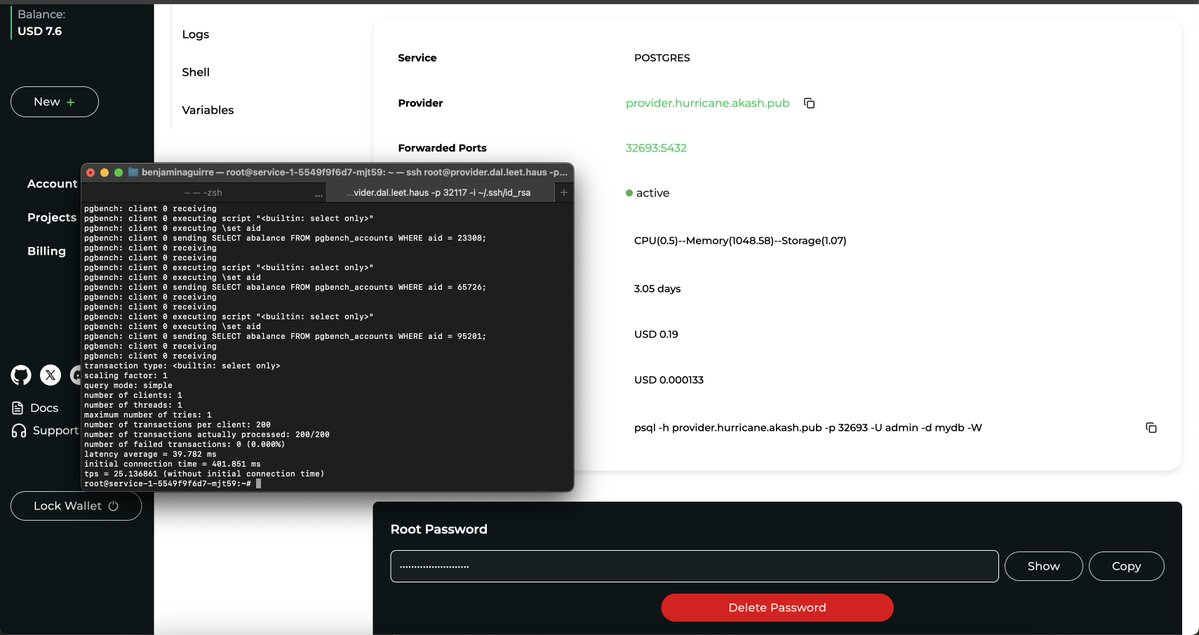This screenshot has width=1199, height=635.
Task: Click the psql -h provider.hurricane.akash.pub command text
Action: (x=808, y=428)
